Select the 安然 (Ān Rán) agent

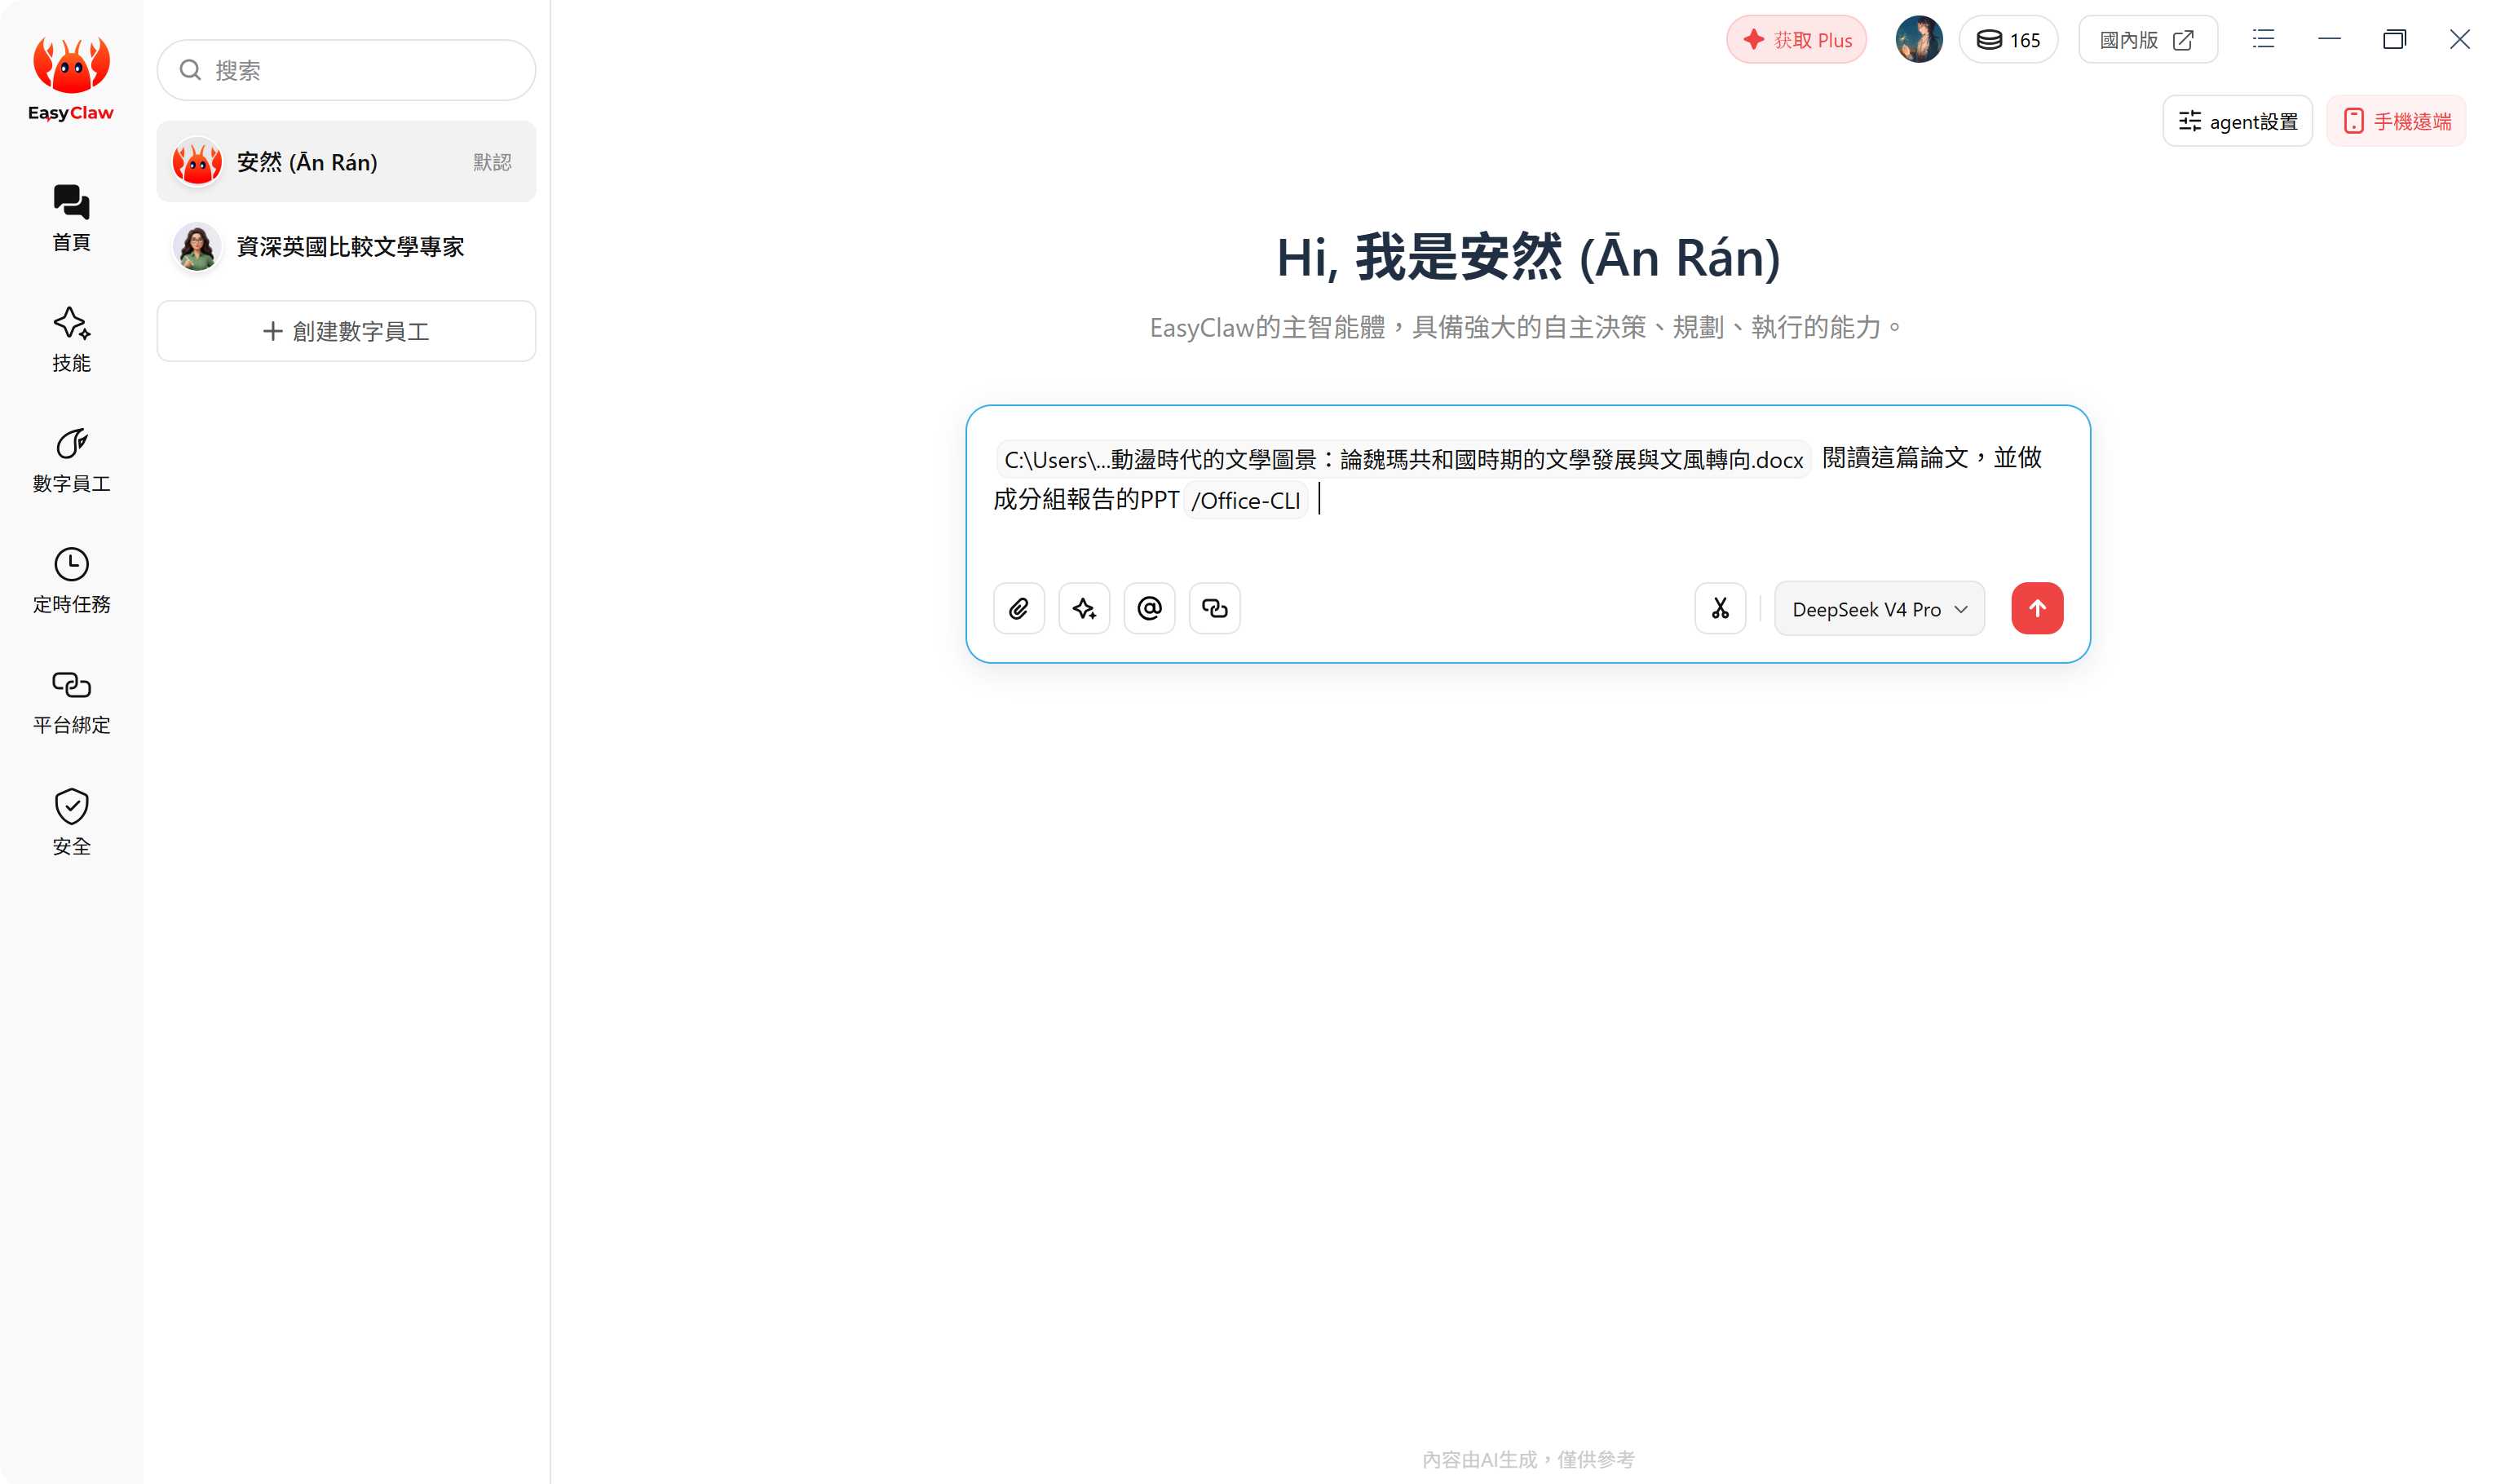[346, 162]
